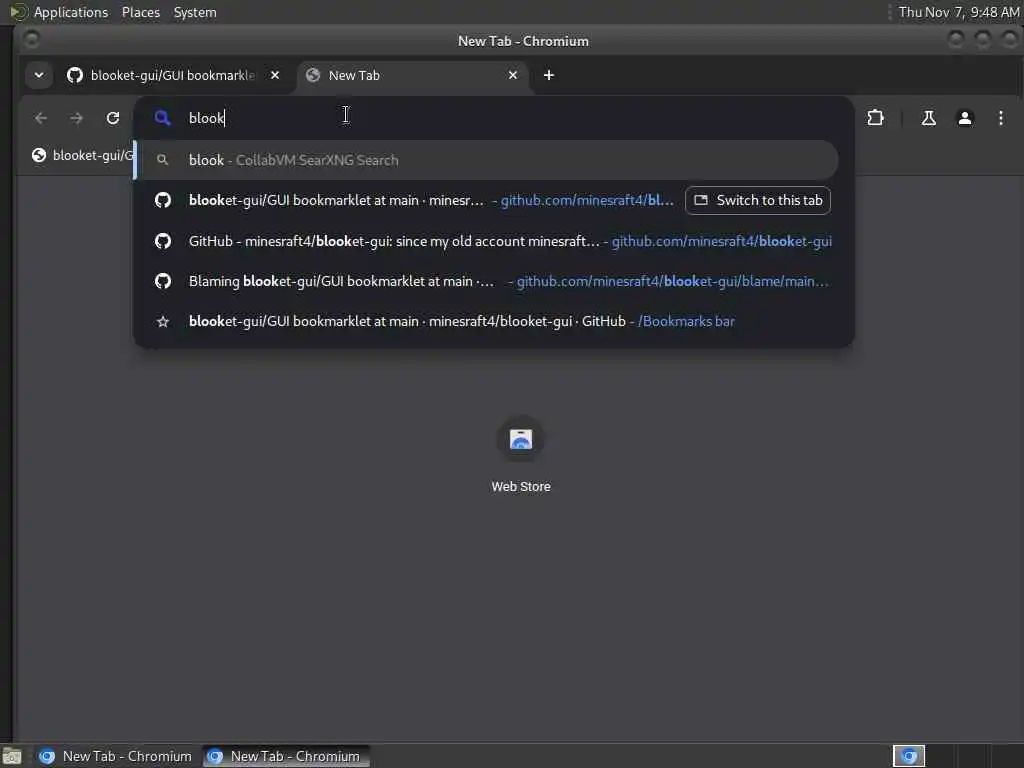This screenshot has width=1024, height=768.
Task: Switch to first 'New Tab - Chromium' taskbar window
Action: [116, 756]
